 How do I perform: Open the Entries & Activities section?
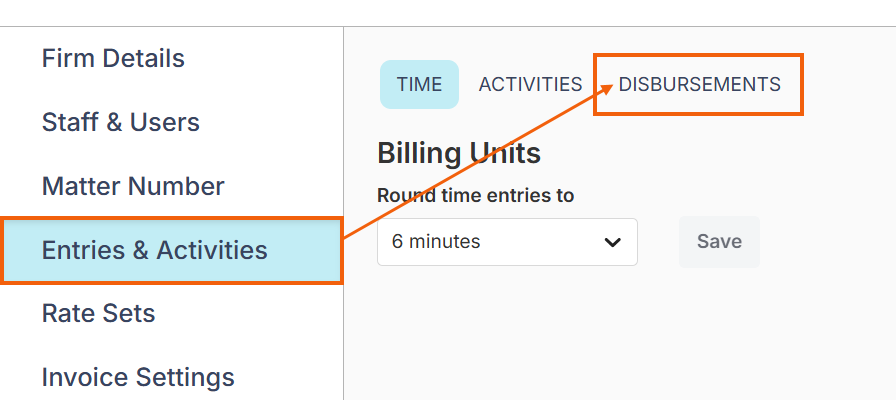click(155, 250)
